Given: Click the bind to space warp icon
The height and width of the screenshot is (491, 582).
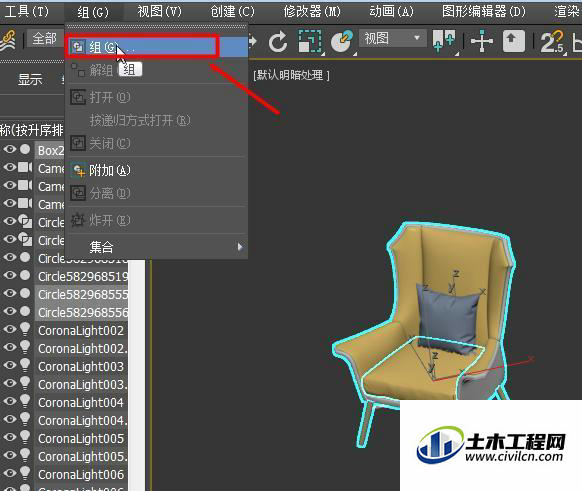Looking at the screenshot, I should [9, 41].
